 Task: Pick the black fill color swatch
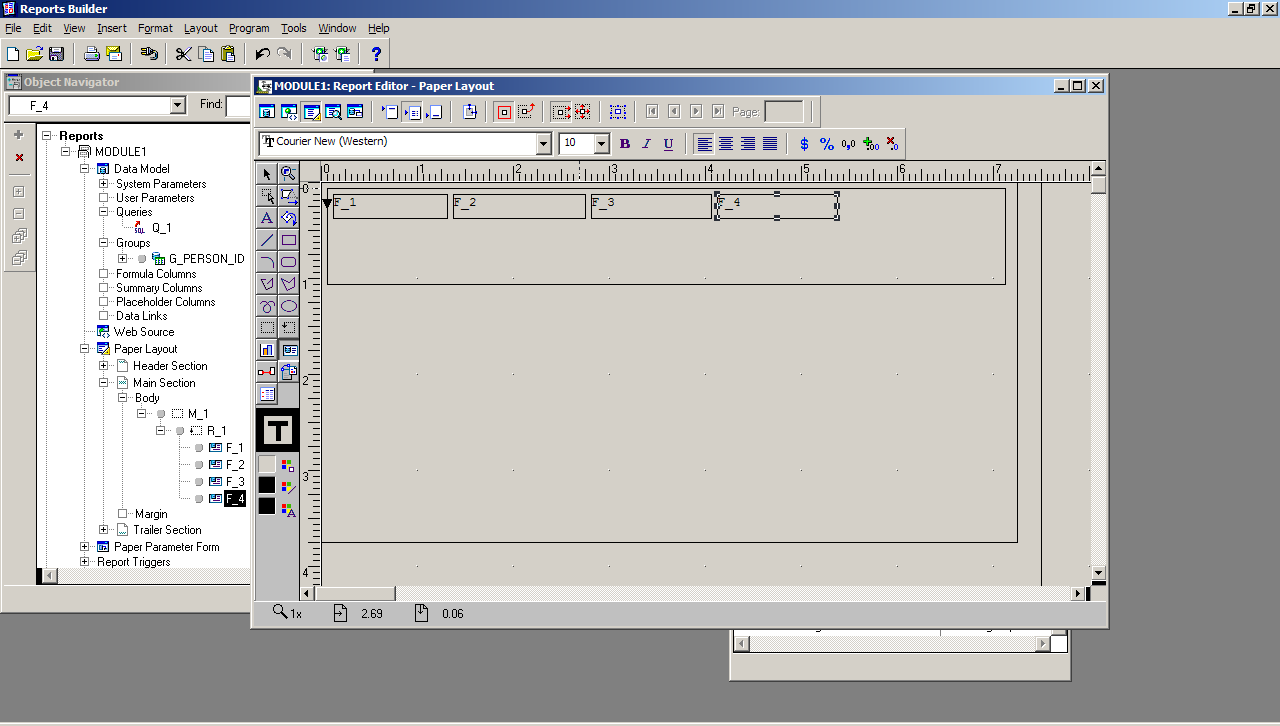click(x=265, y=484)
